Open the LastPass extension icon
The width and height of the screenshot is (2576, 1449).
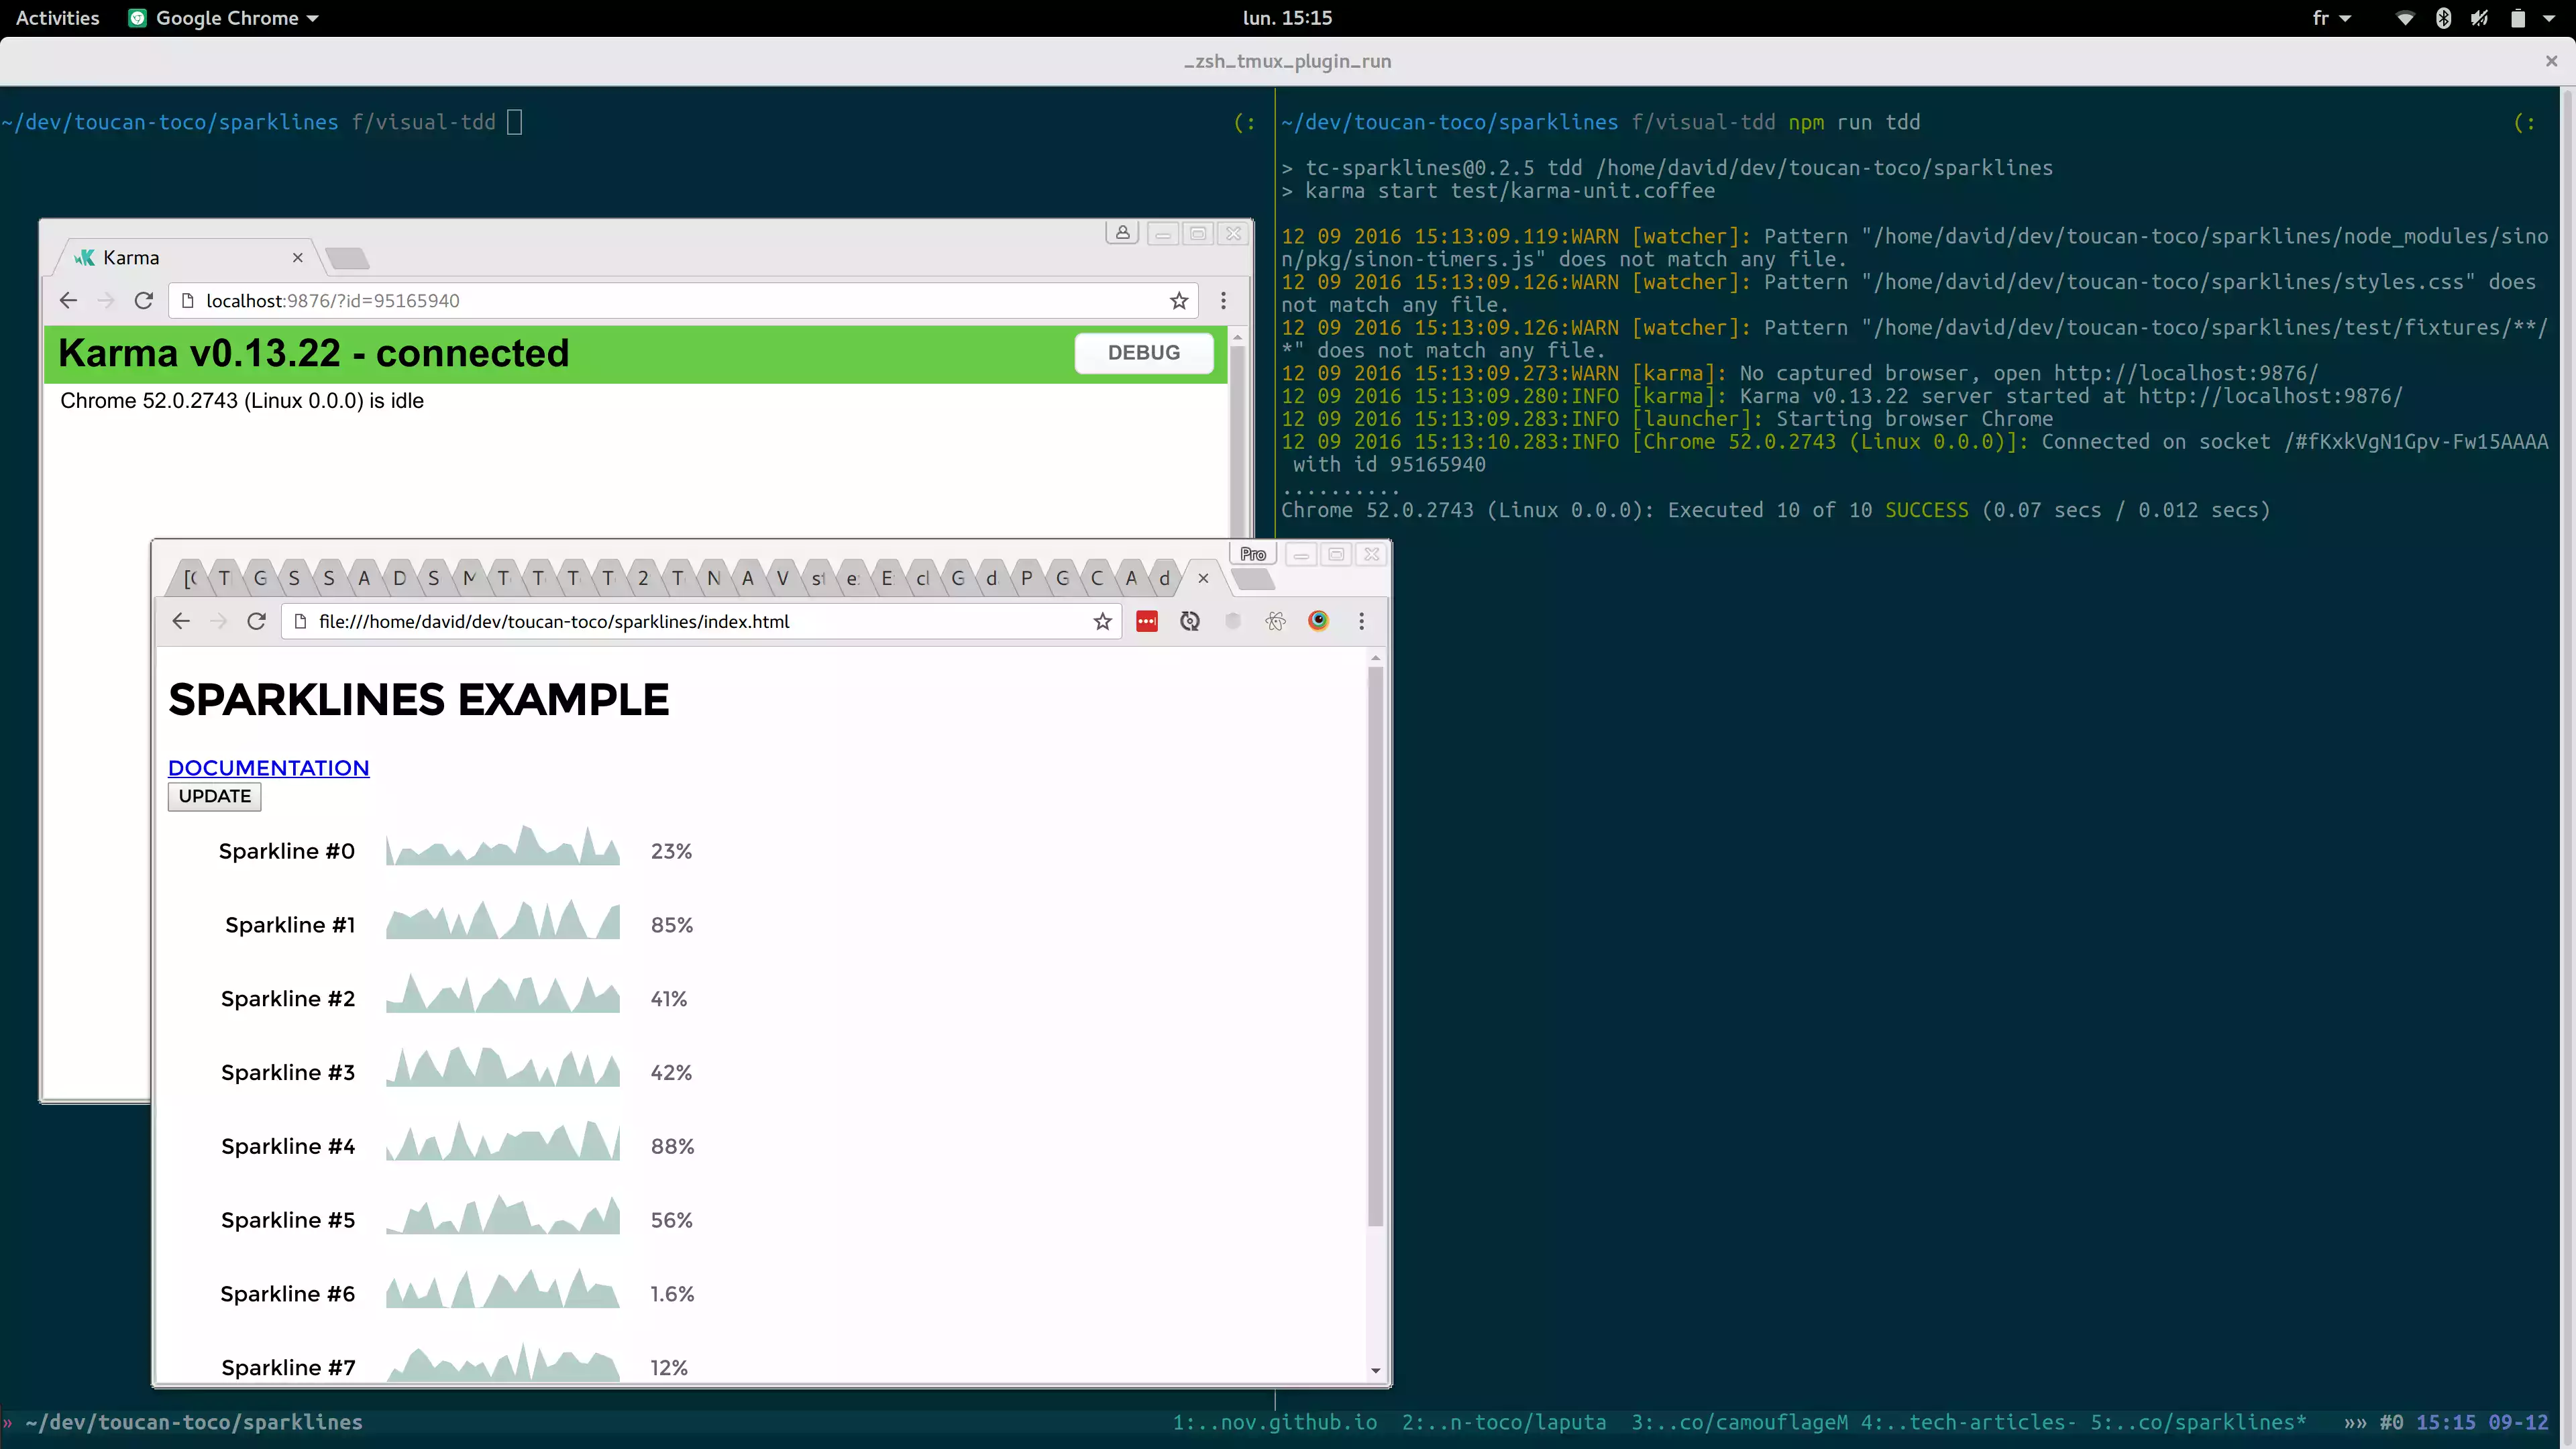[1146, 621]
